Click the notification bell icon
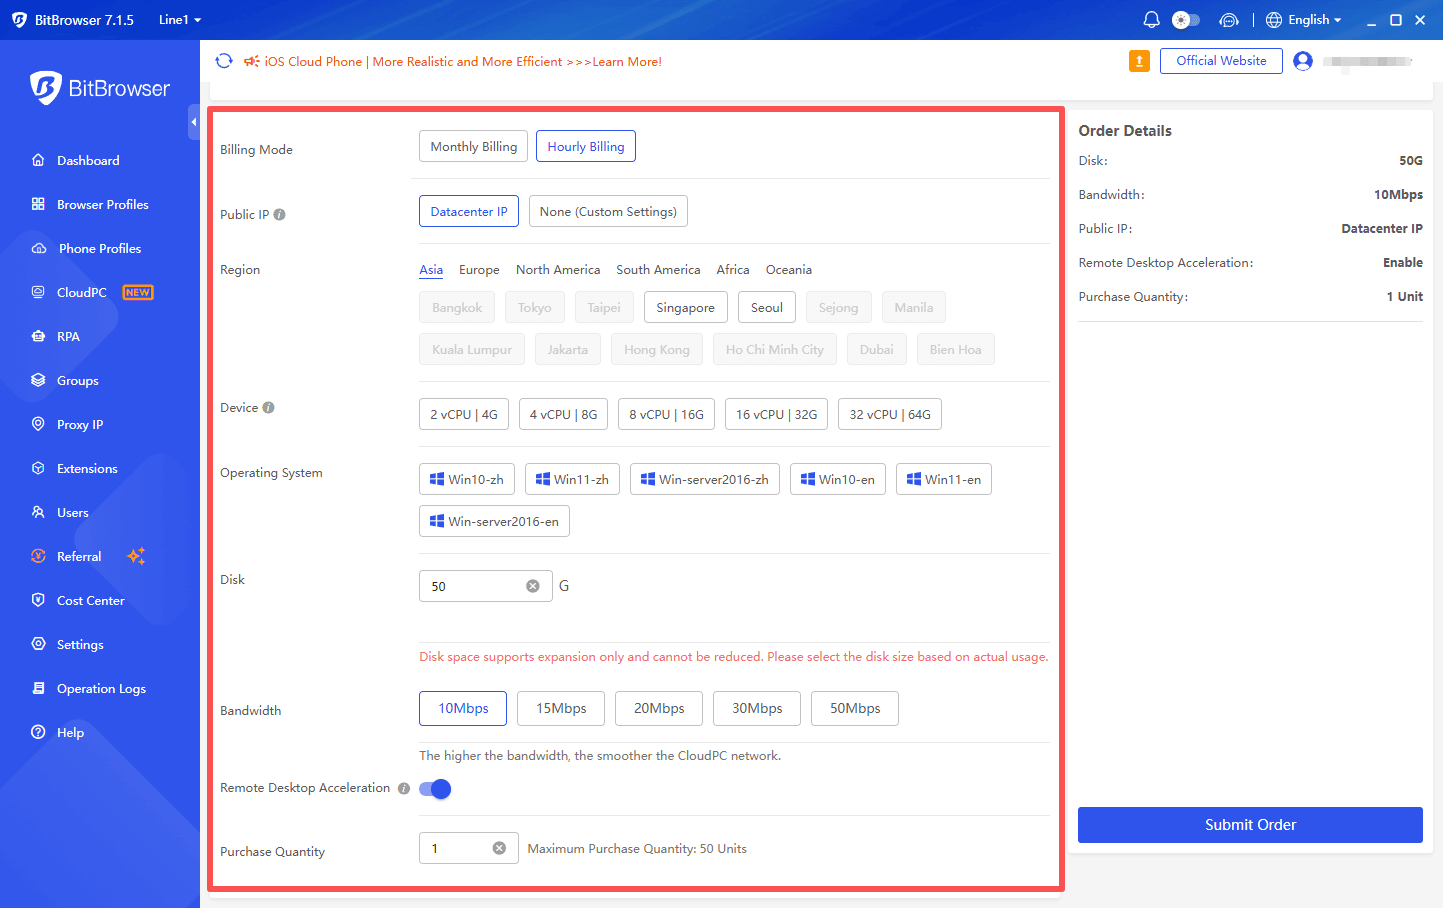This screenshot has height=908, width=1443. point(1151,20)
